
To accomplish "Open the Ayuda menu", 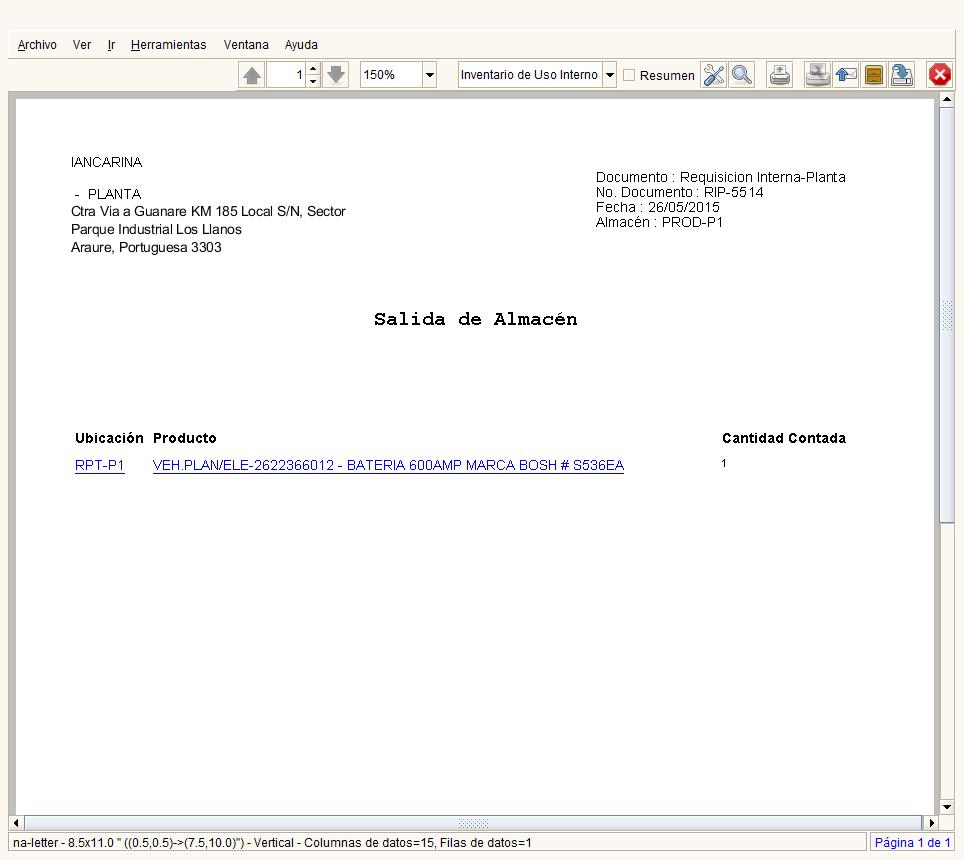I will pyautogui.click(x=301, y=45).
